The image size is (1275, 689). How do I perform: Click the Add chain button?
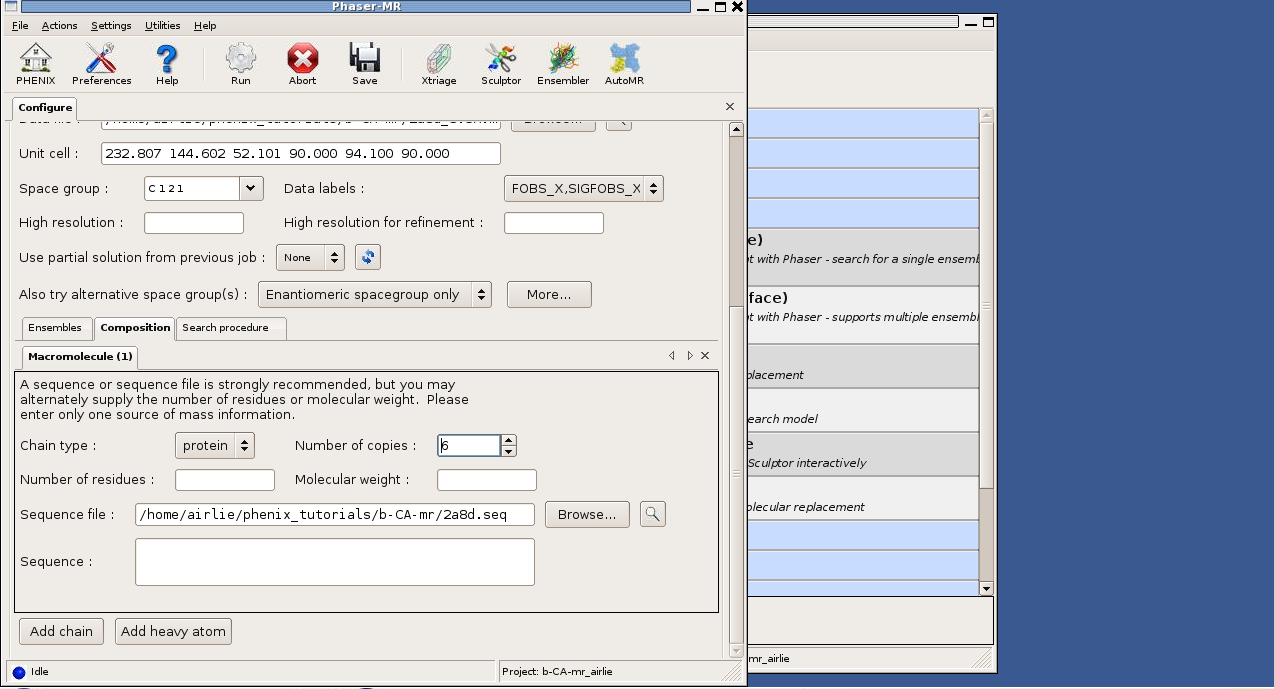click(61, 631)
